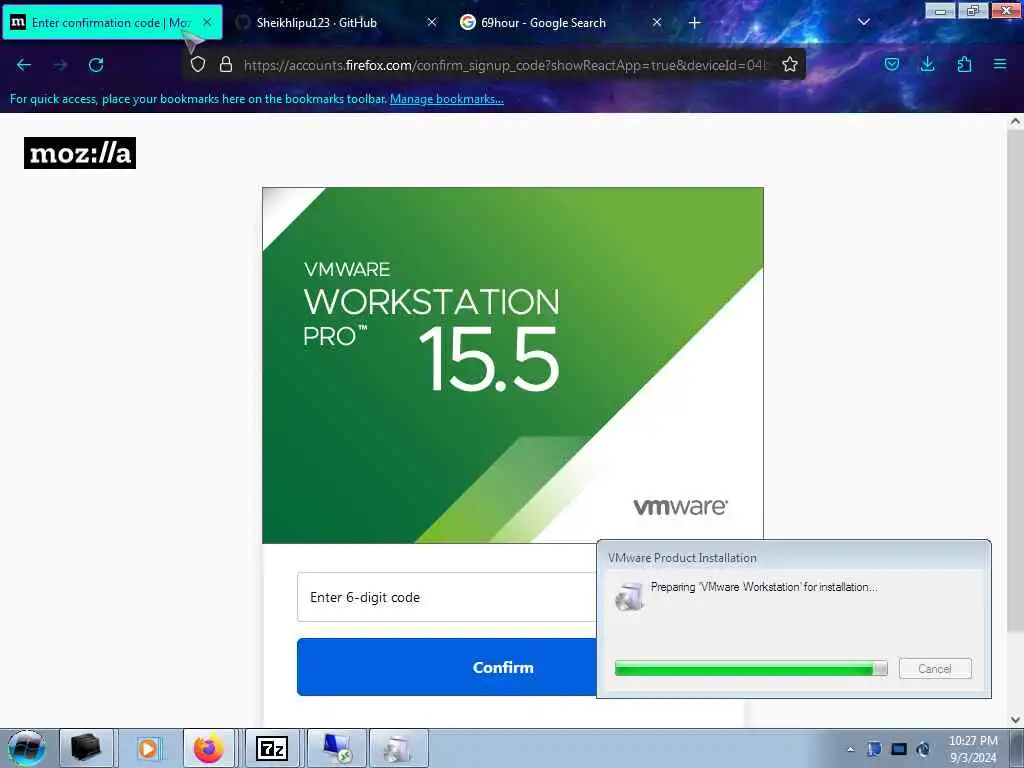Click the blue Confirm button
Image resolution: width=1024 pixels, height=768 pixels.
[x=447, y=667]
